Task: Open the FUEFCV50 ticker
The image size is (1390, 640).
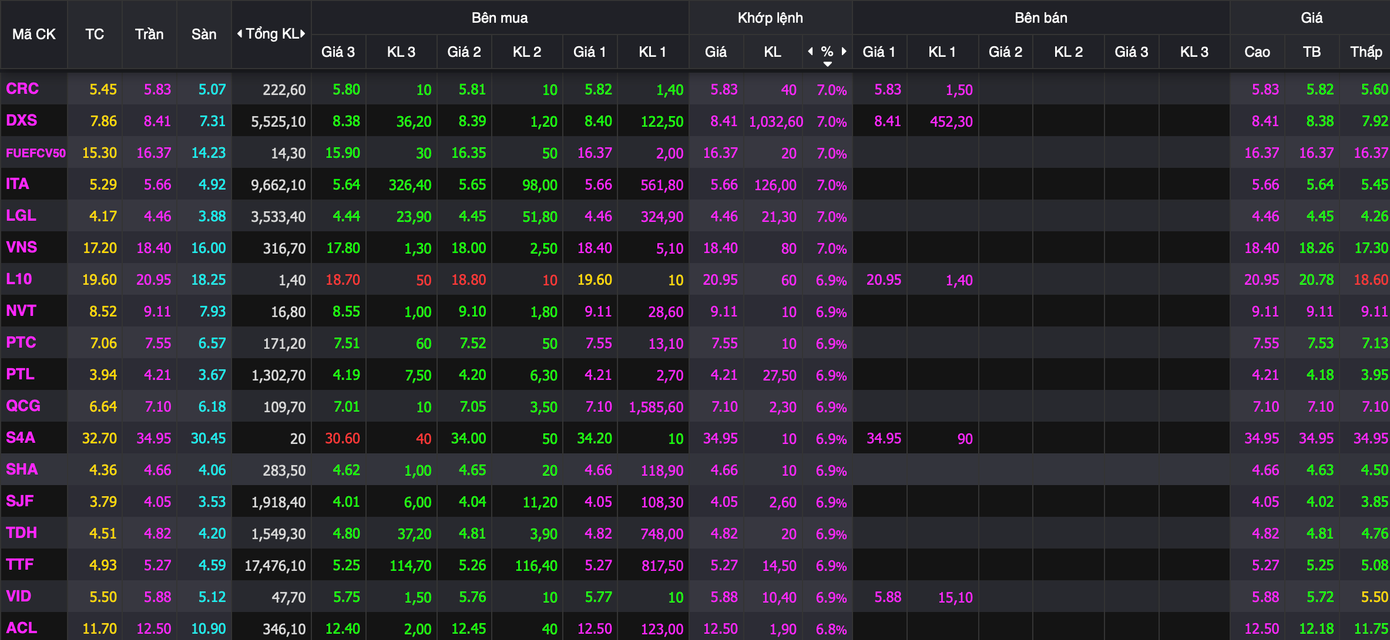Action: (x=35, y=153)
